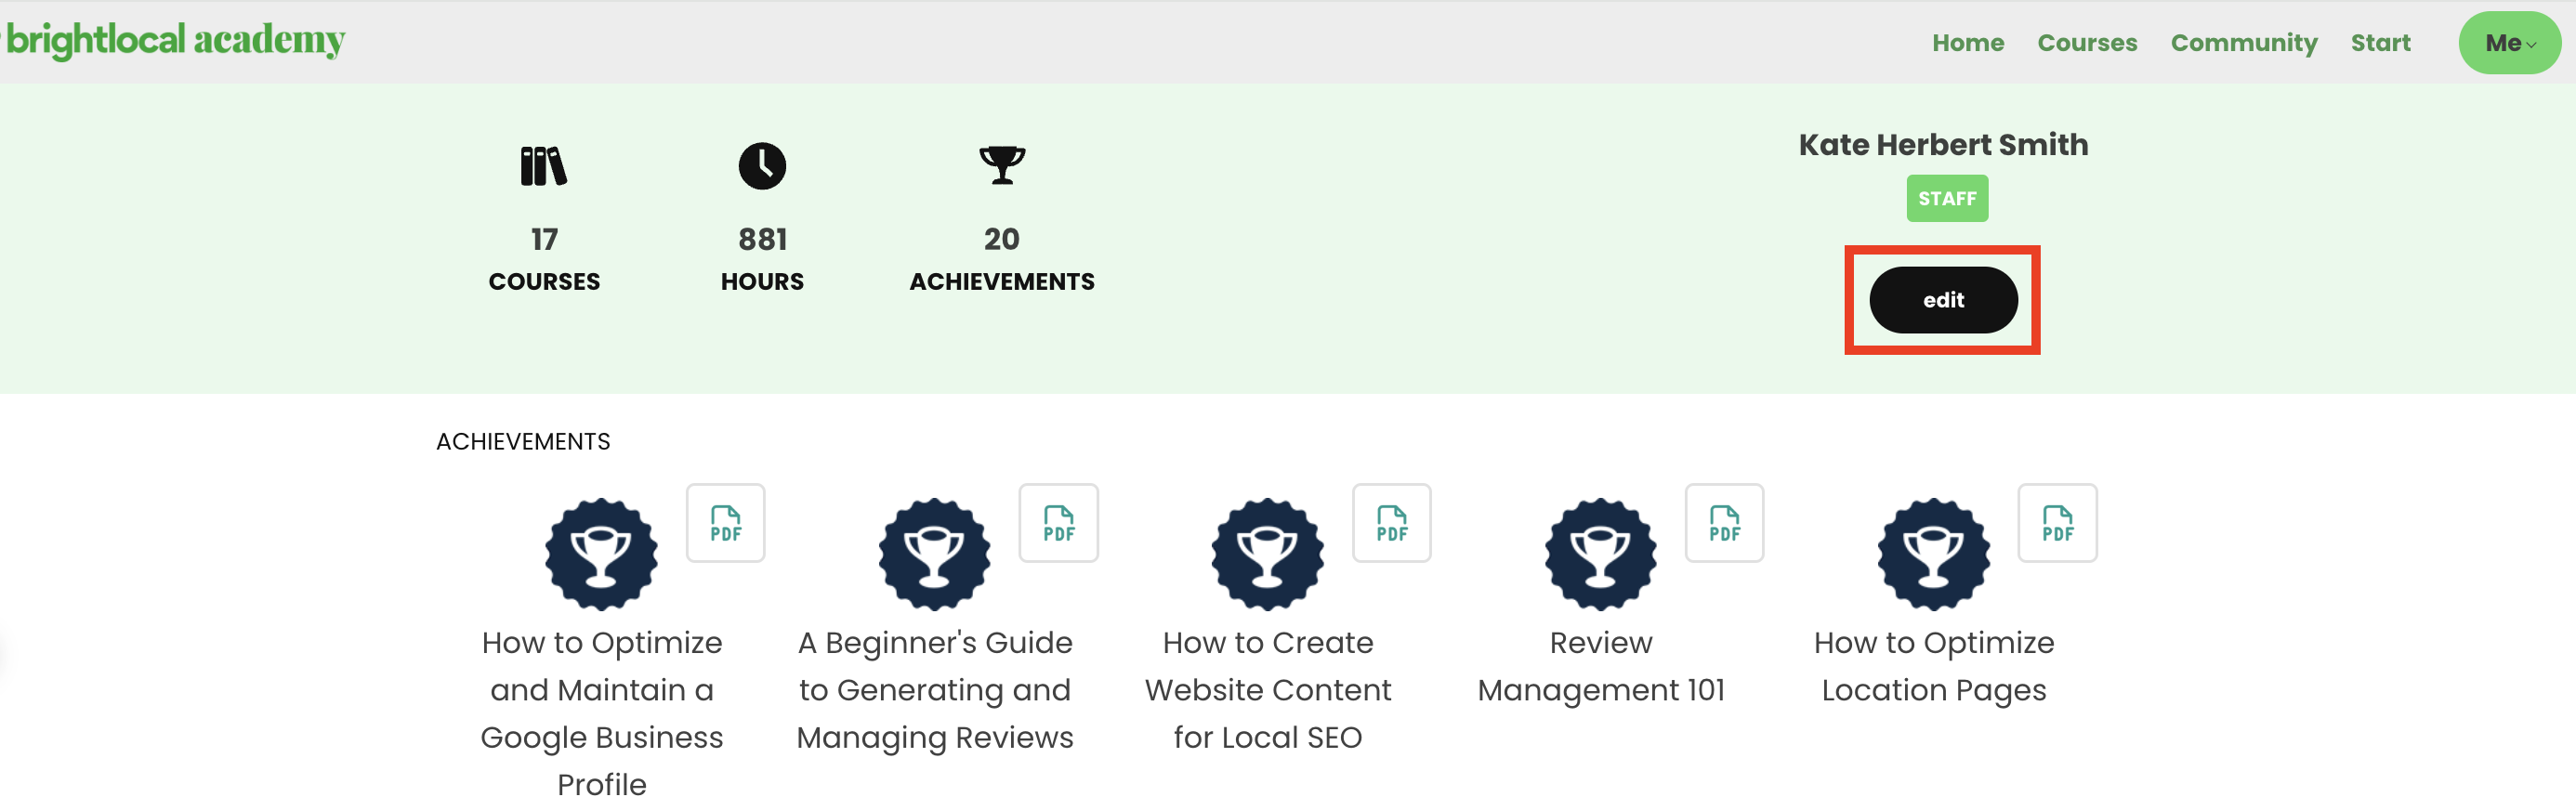Open PDF certificate for Review Management 101
The width and height of the screenshot is (2576, 797).
click(1724, 523)
